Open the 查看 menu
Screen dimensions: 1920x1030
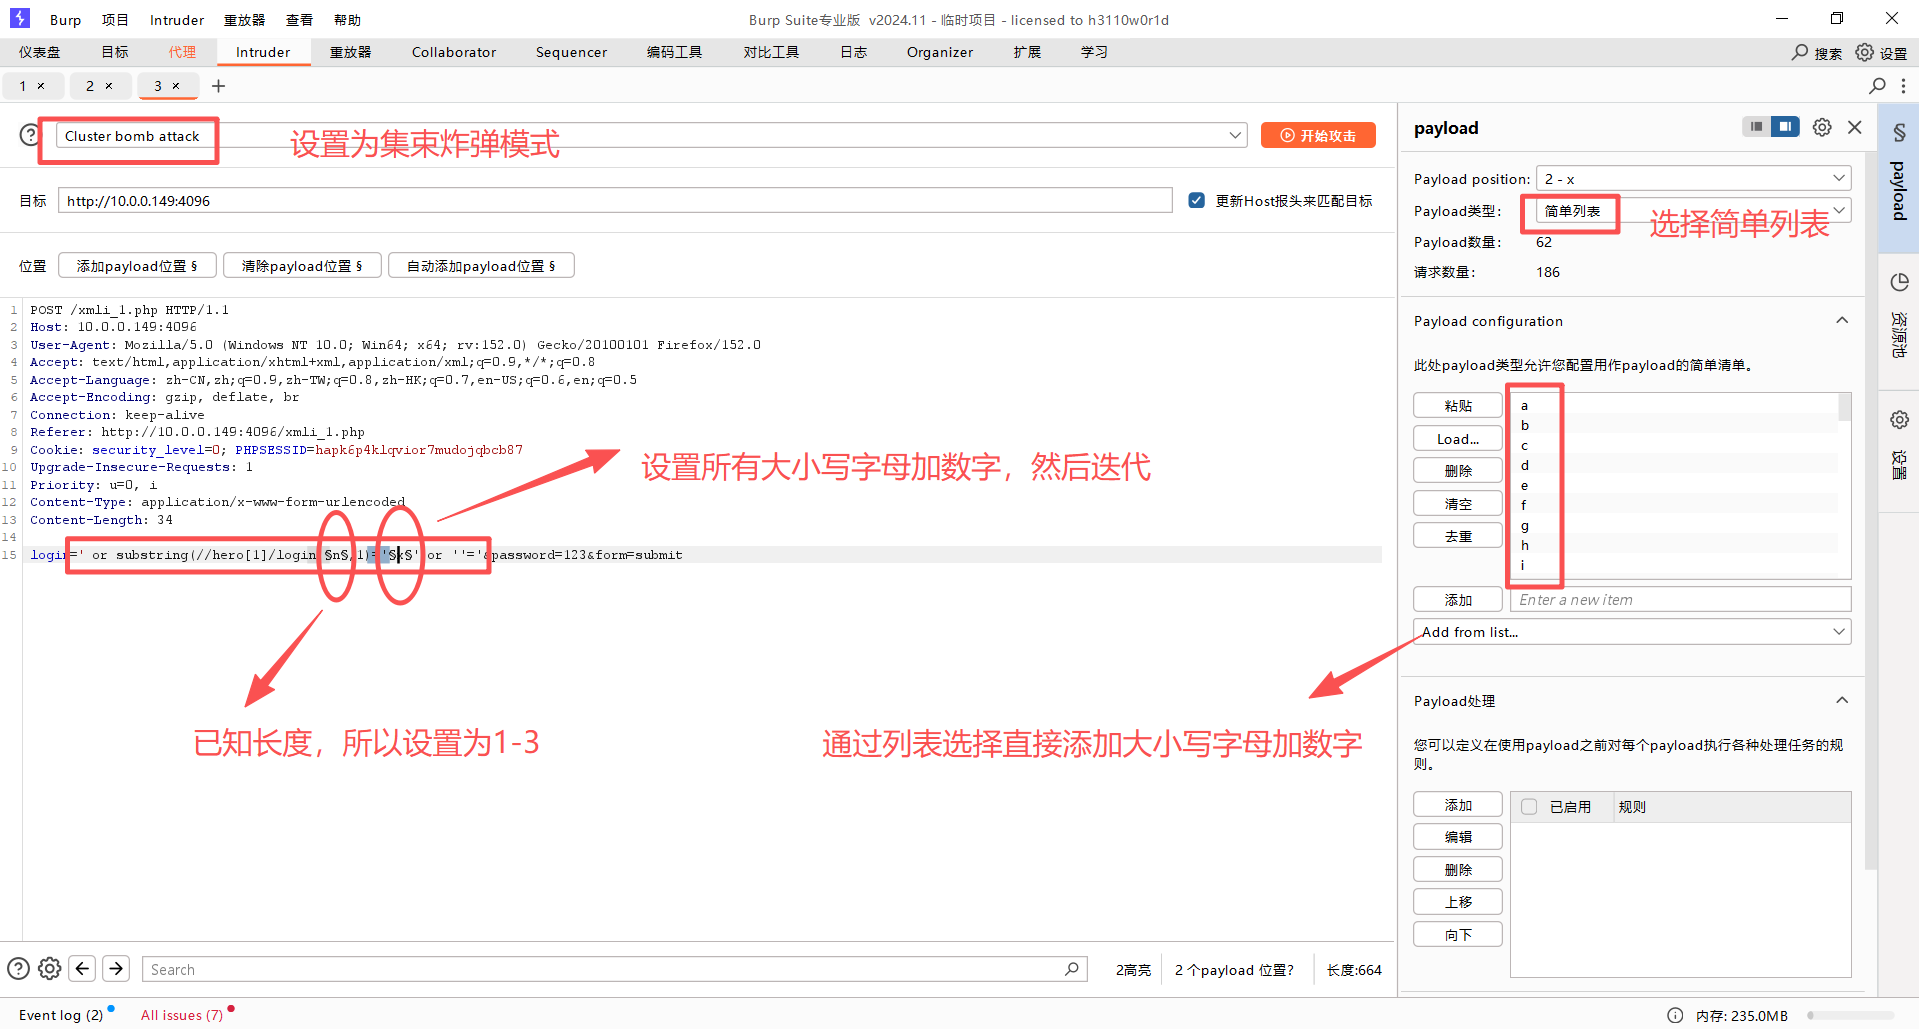(299, 20)
